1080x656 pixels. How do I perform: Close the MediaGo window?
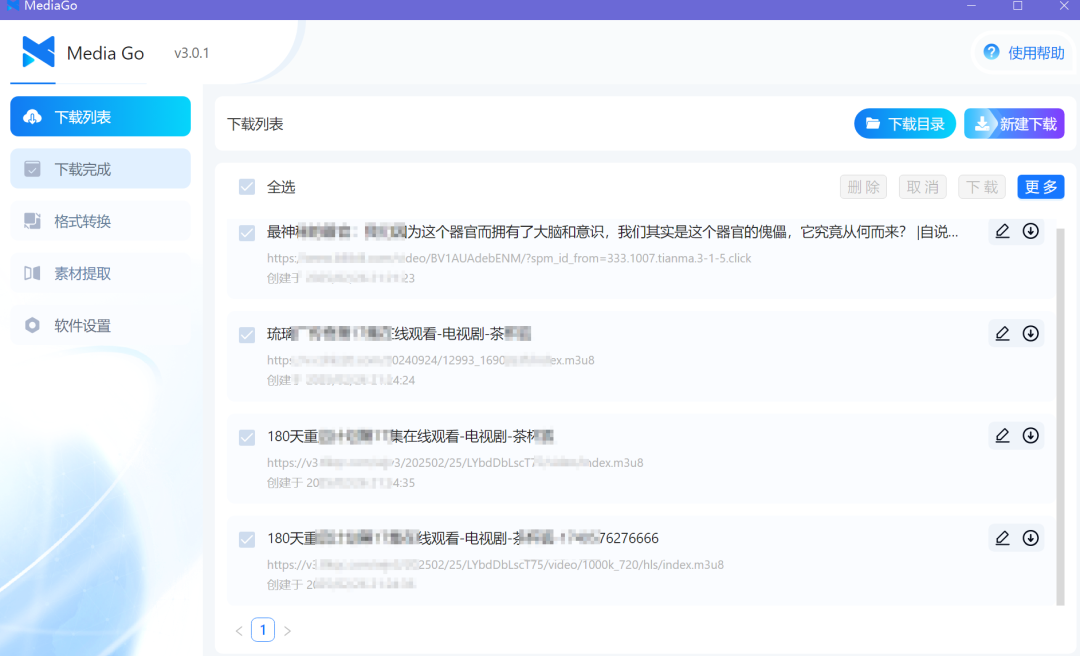[1063, 6]
